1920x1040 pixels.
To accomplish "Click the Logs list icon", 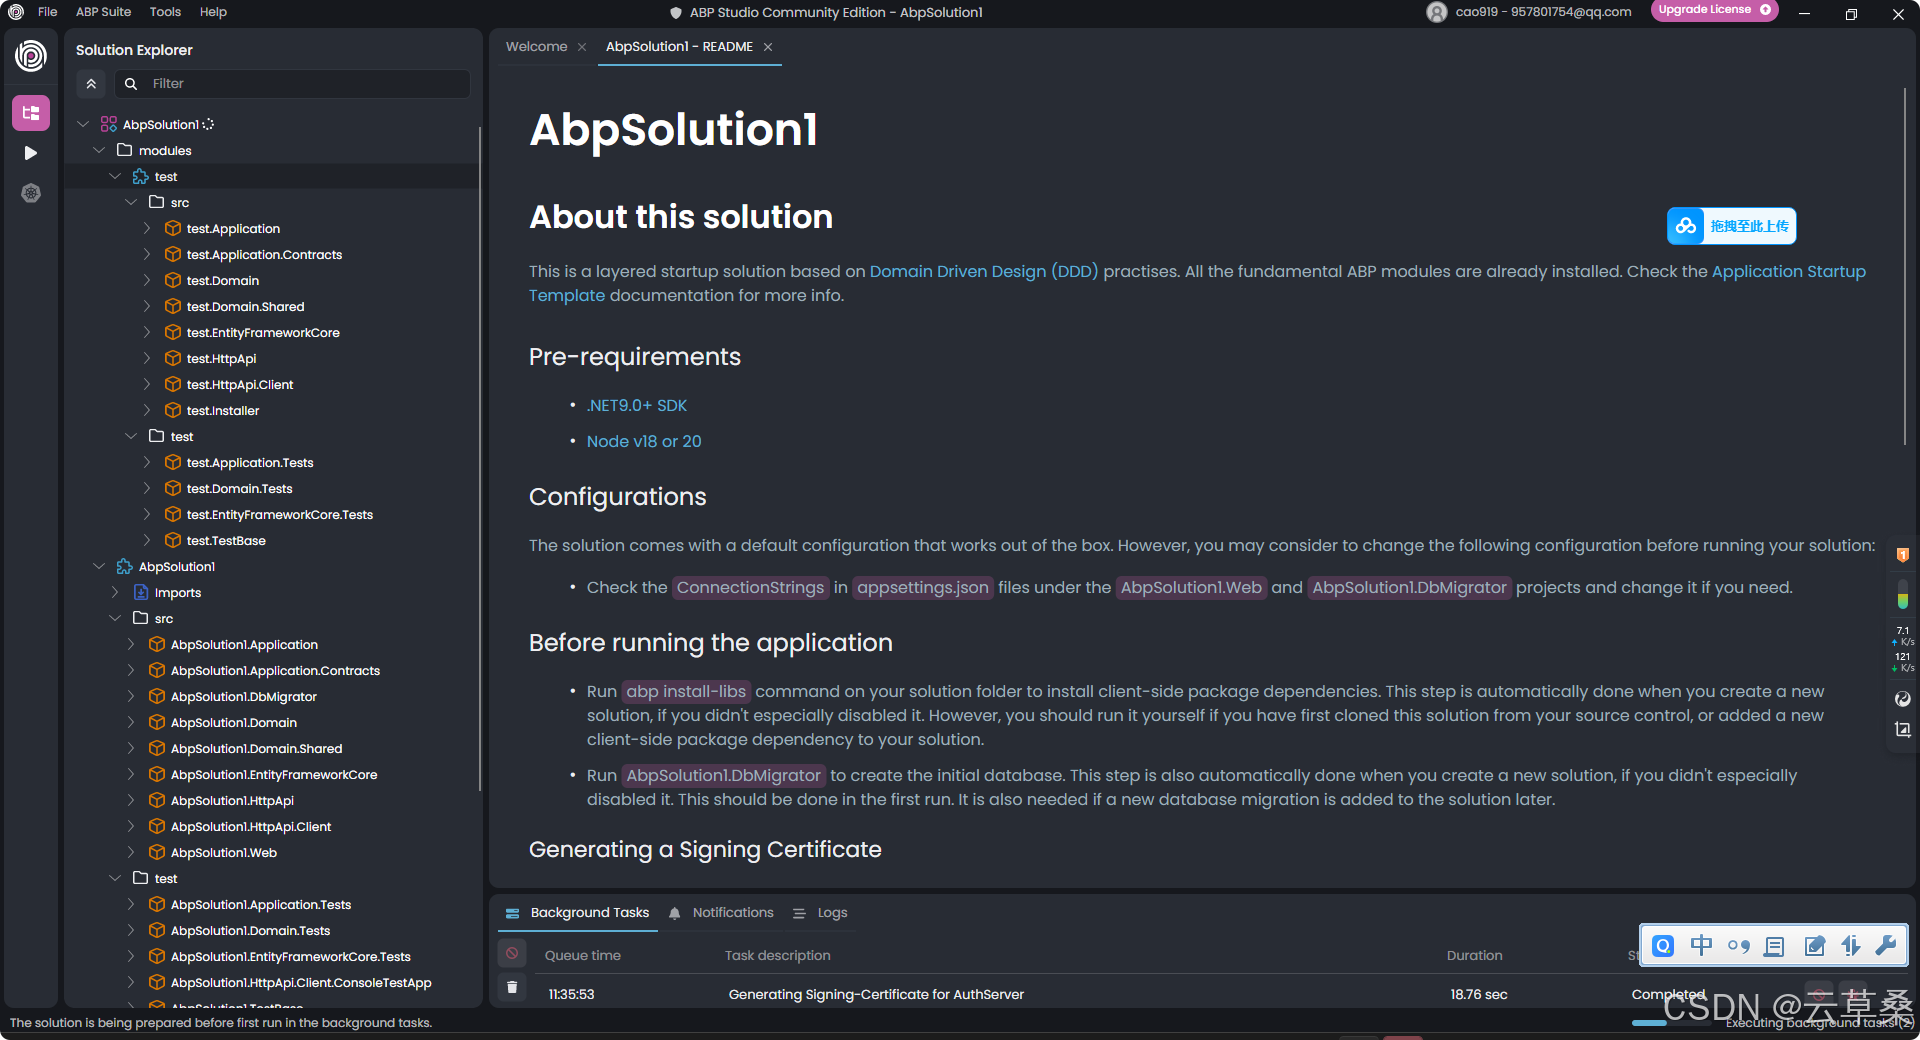I will pos(799,913).
